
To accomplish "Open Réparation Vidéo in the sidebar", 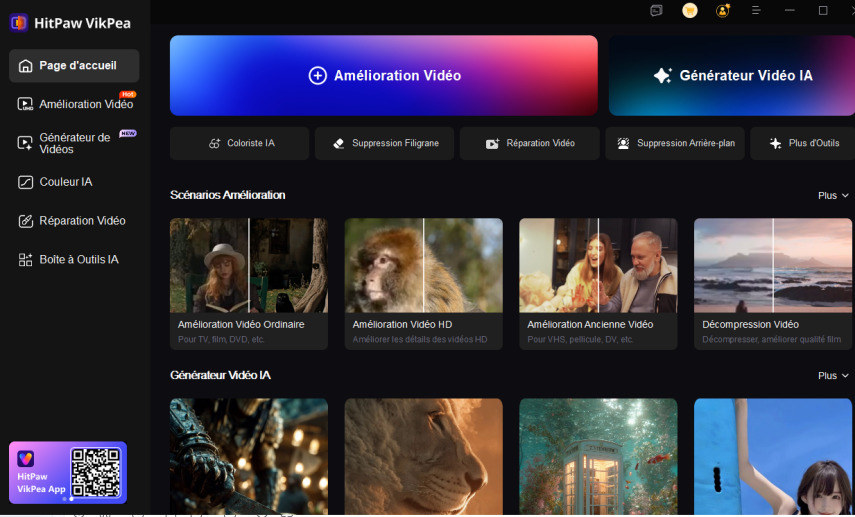I will coord(74,221).
